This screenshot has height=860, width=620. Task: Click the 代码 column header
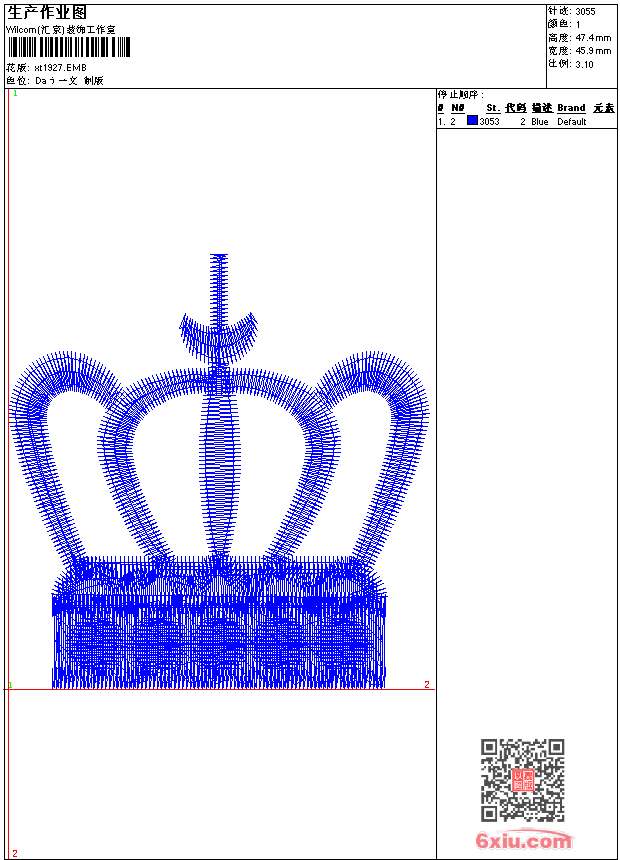(x=516, y=108)
